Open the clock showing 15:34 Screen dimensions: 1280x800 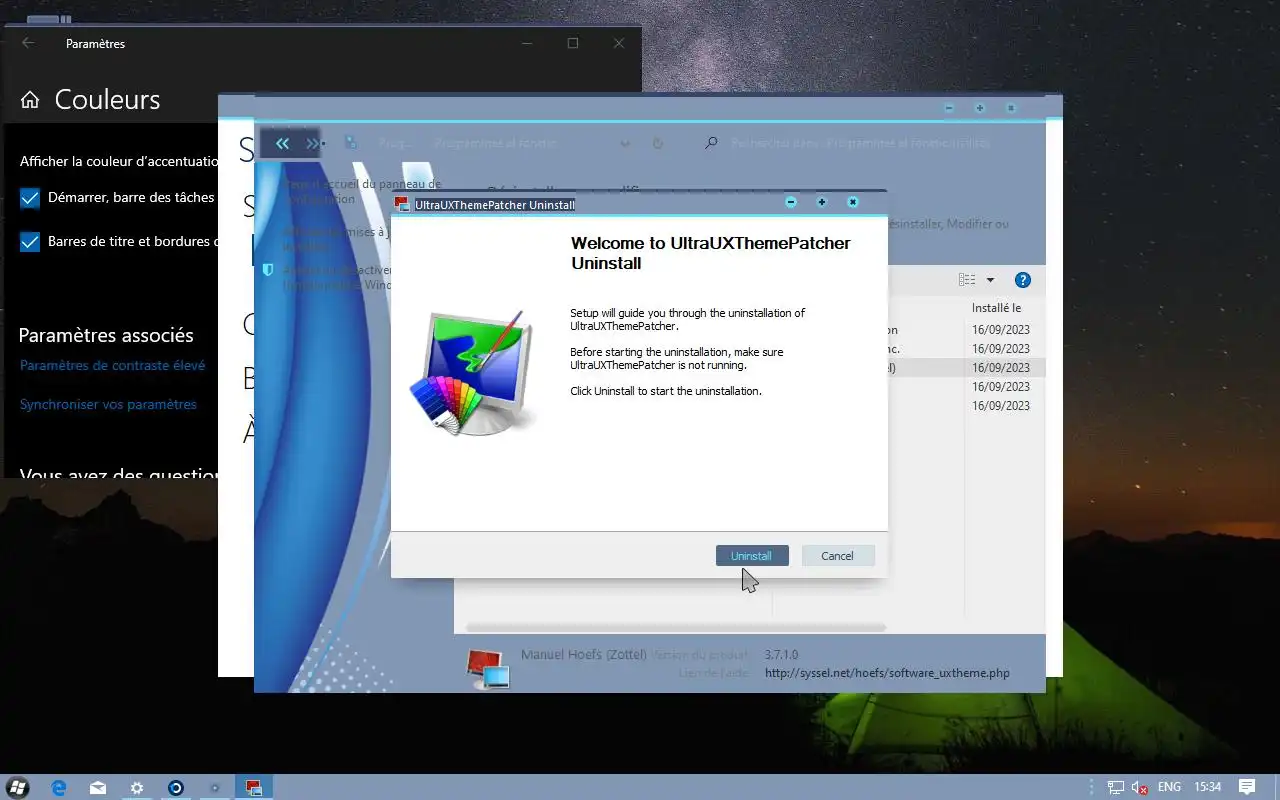pyautogui.click(x=1208, y=787)
